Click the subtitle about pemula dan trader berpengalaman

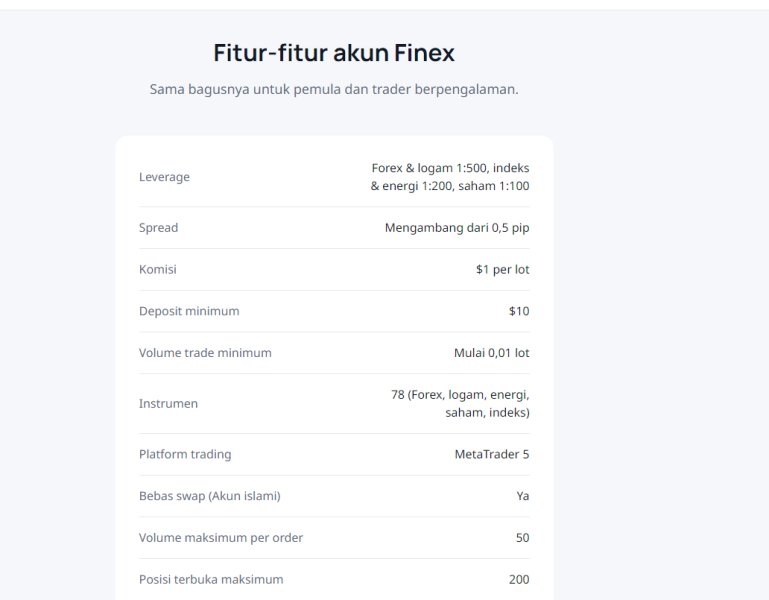(334, 89)
